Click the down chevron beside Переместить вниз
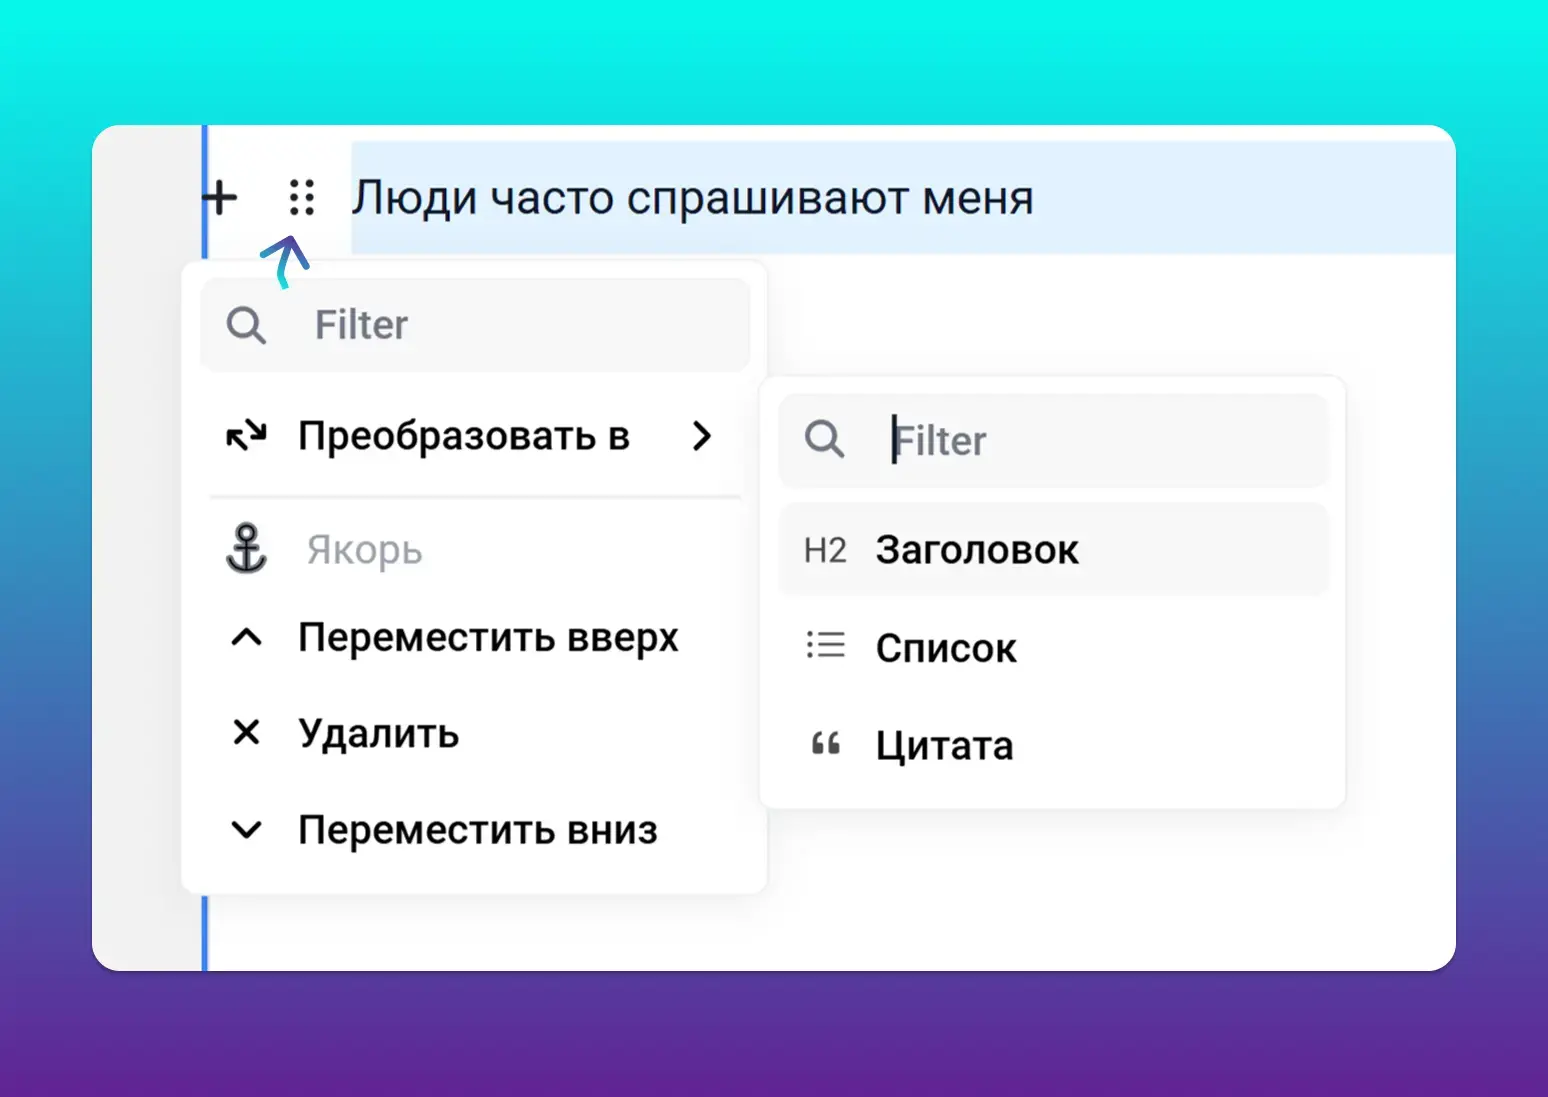This screenshot has width=1548, height=1097. point(246,830)
